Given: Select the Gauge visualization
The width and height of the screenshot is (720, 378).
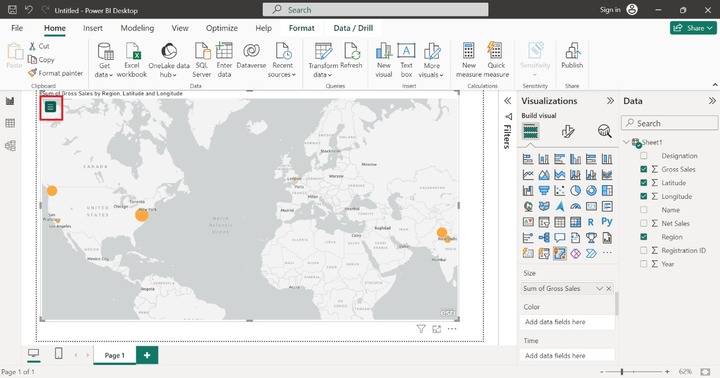Looking at the screenshot, I should tap(575, 206).
